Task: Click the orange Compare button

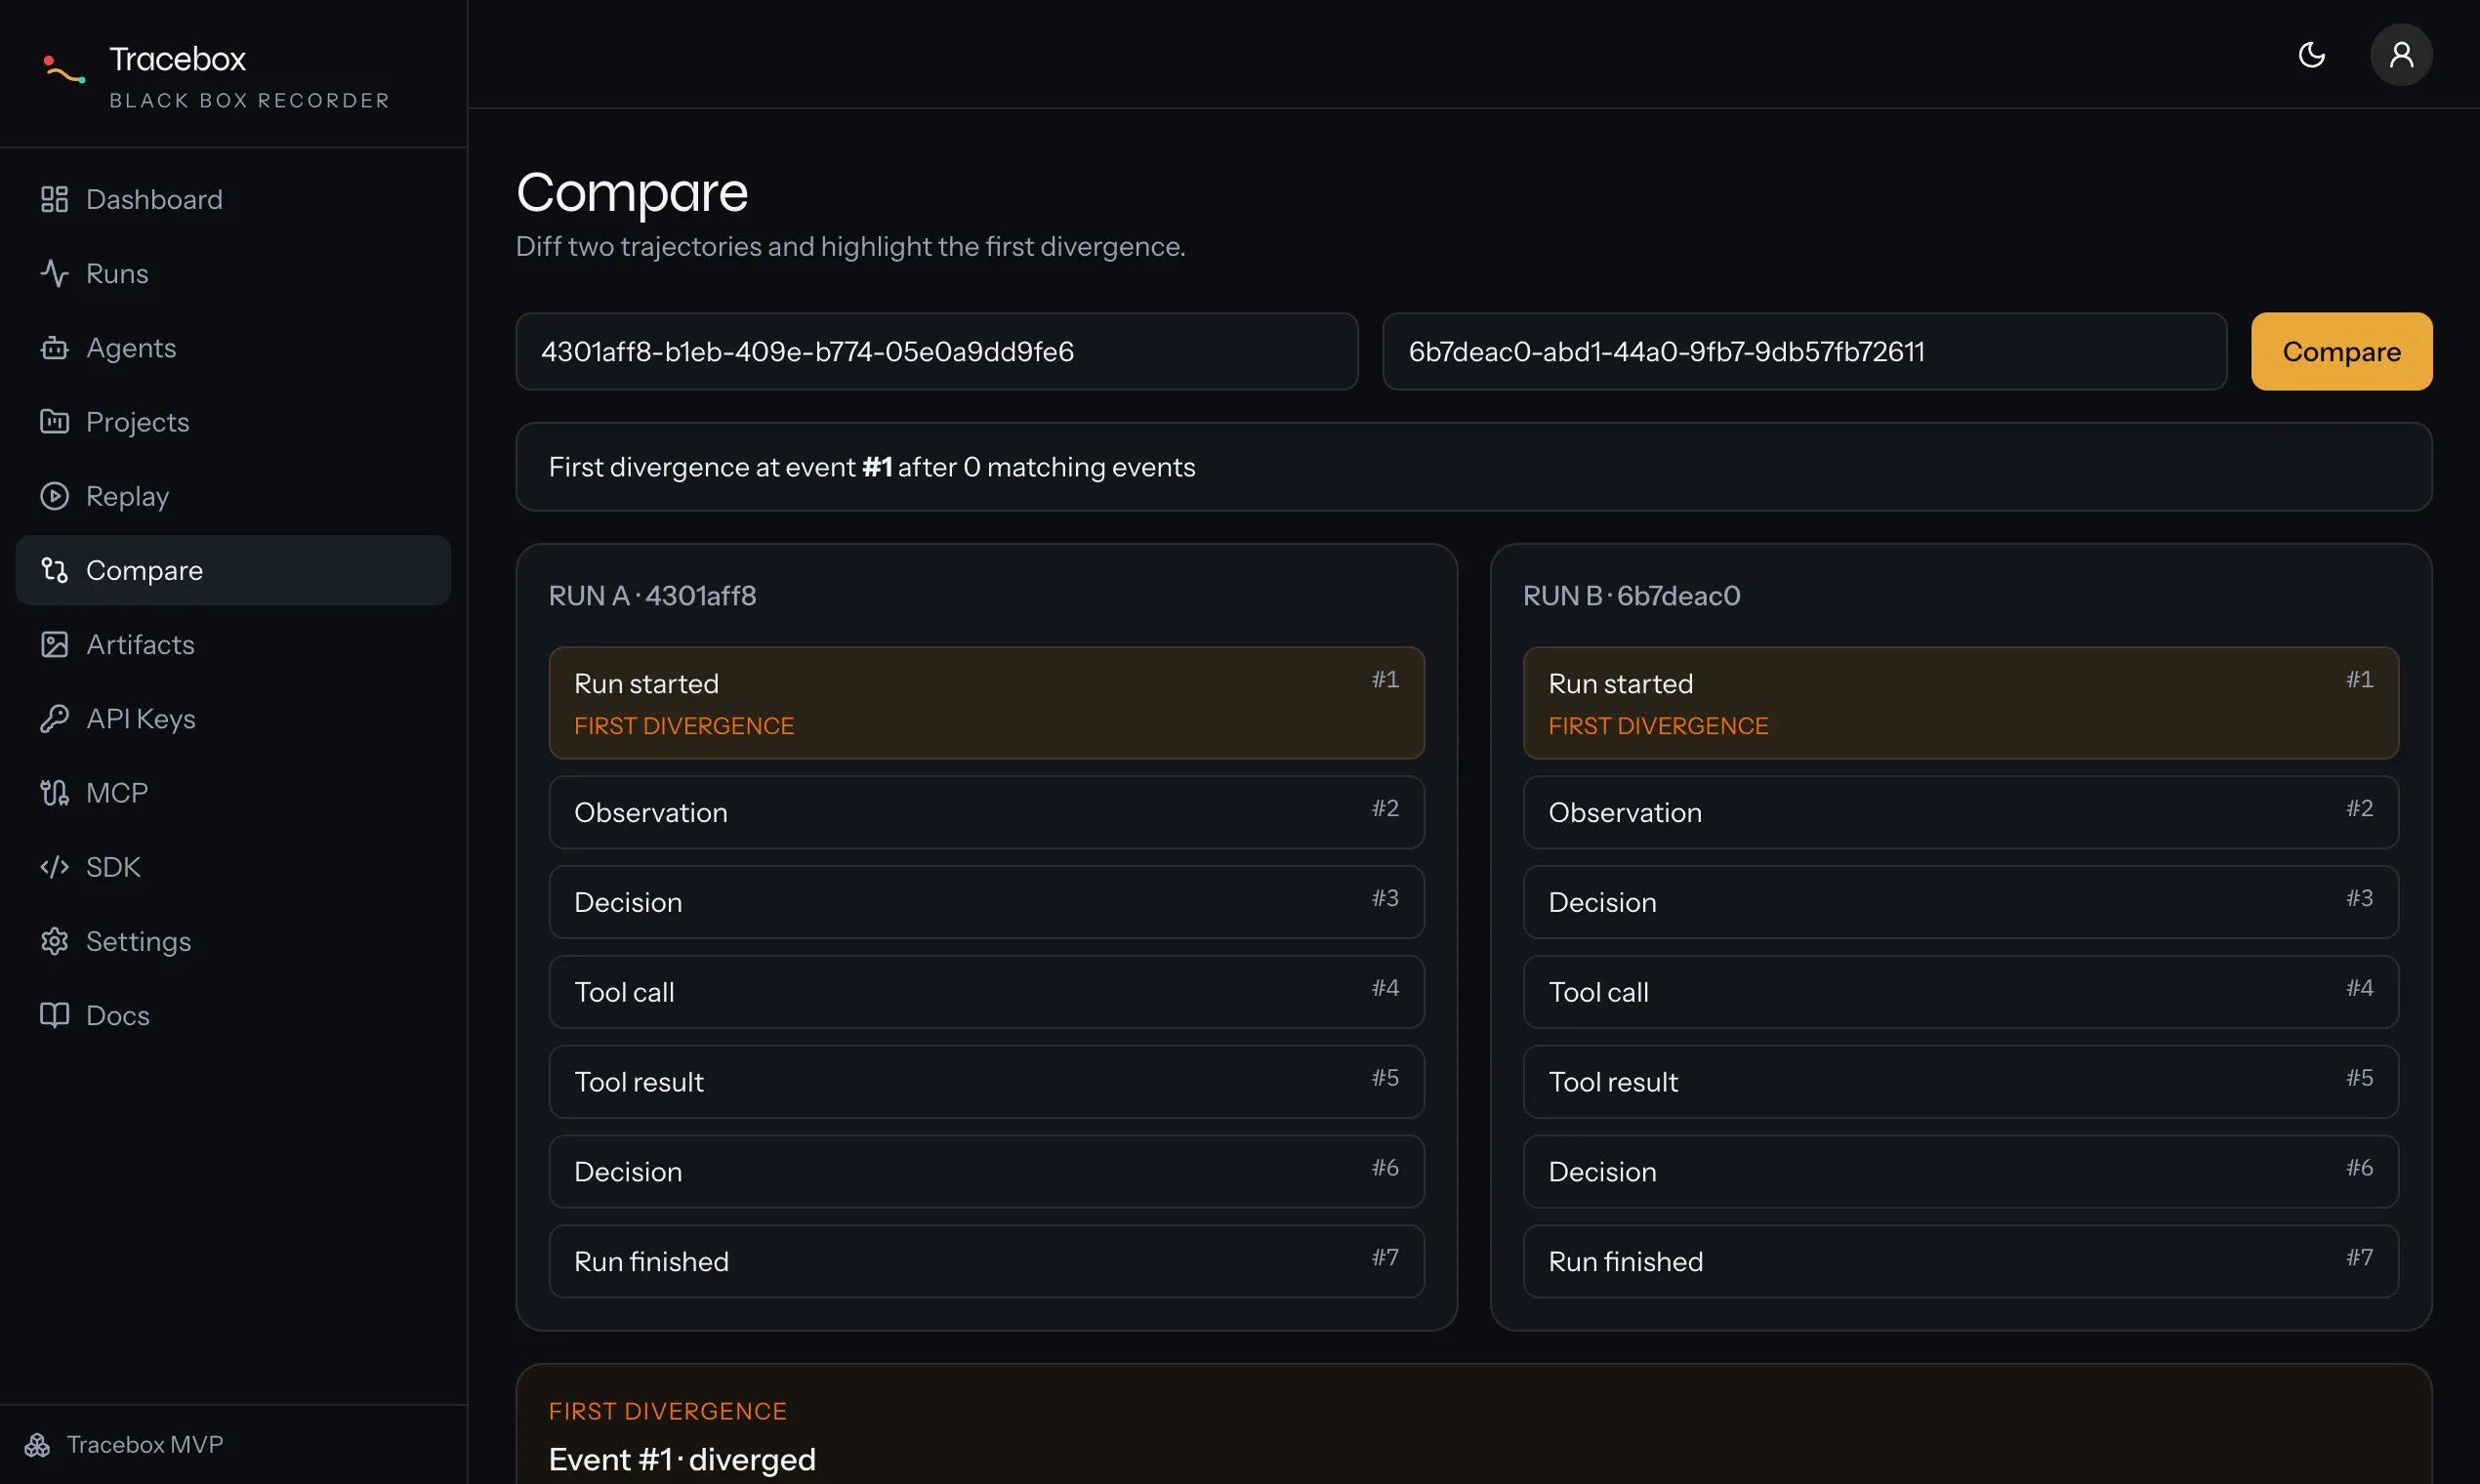Action: tap(2341, 351)
